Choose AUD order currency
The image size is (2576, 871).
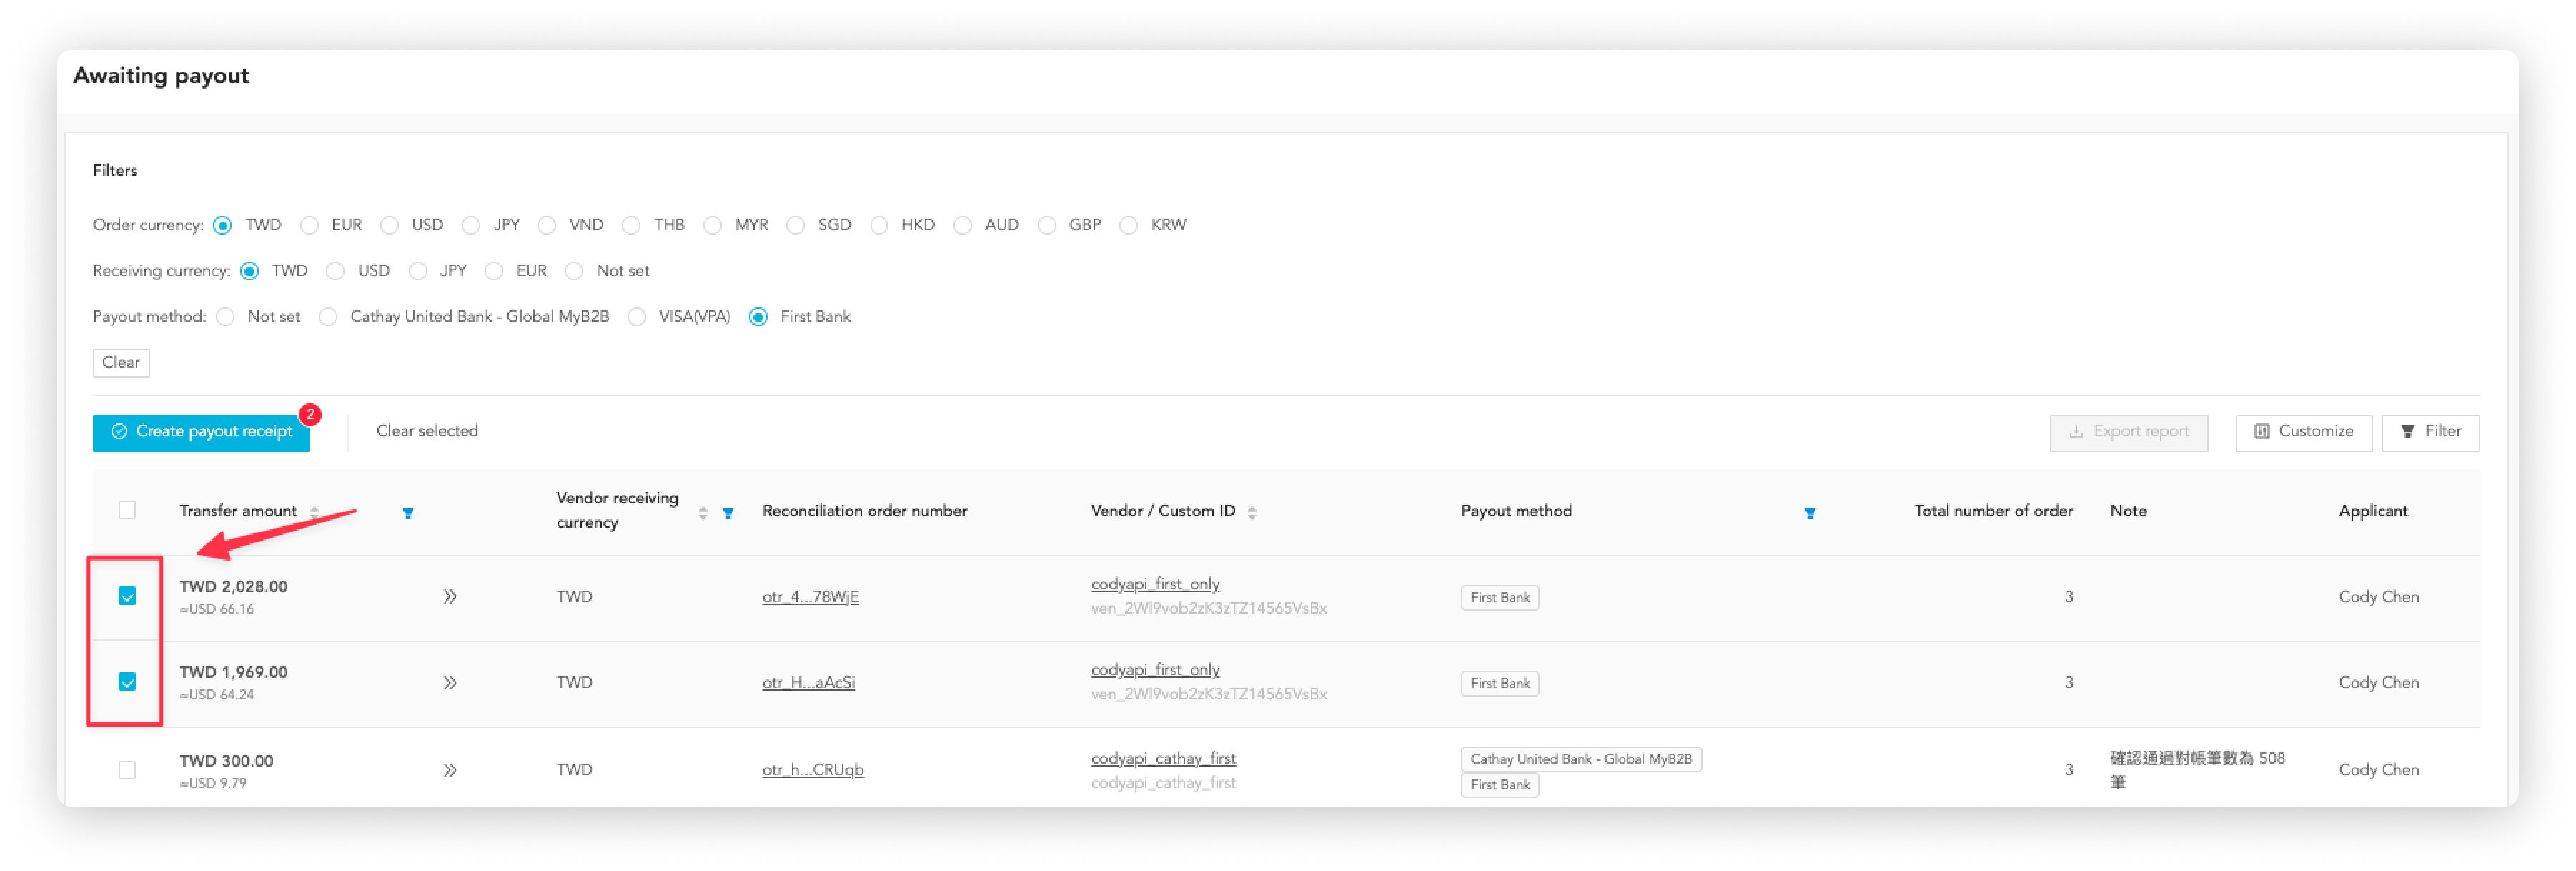963,226
